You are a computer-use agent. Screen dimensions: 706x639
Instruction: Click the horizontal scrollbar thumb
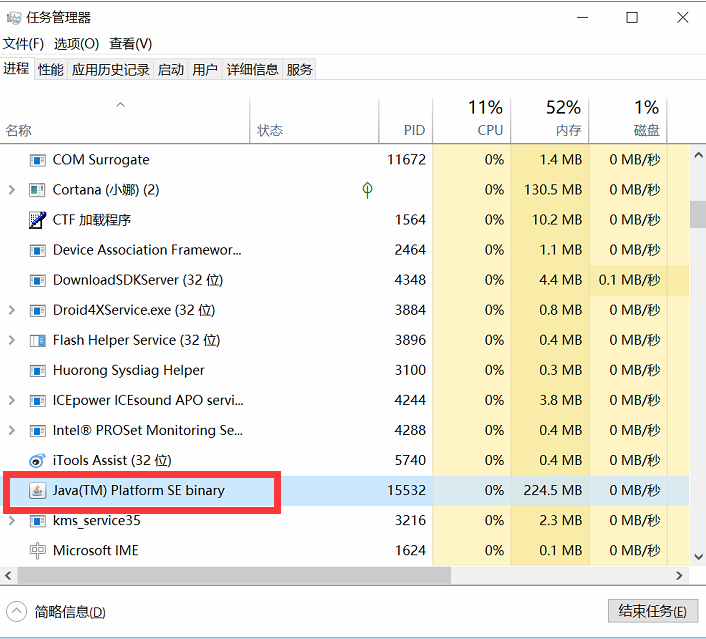point(234,576)
